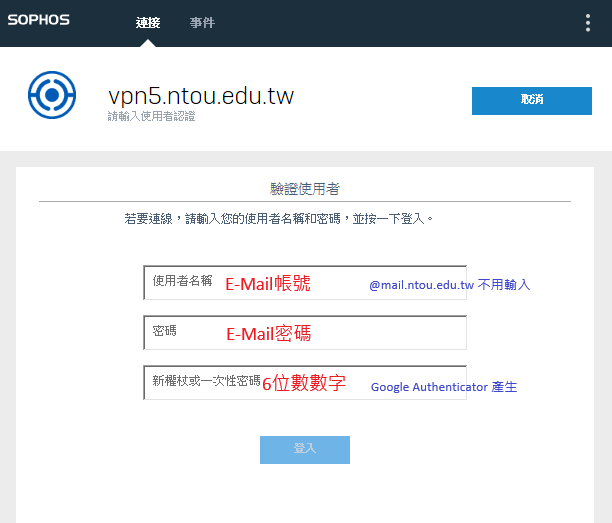This screenshot has width=612, height=523.
Task: Click the Google Authenticator 產生 note
Action: click(444, 387)
